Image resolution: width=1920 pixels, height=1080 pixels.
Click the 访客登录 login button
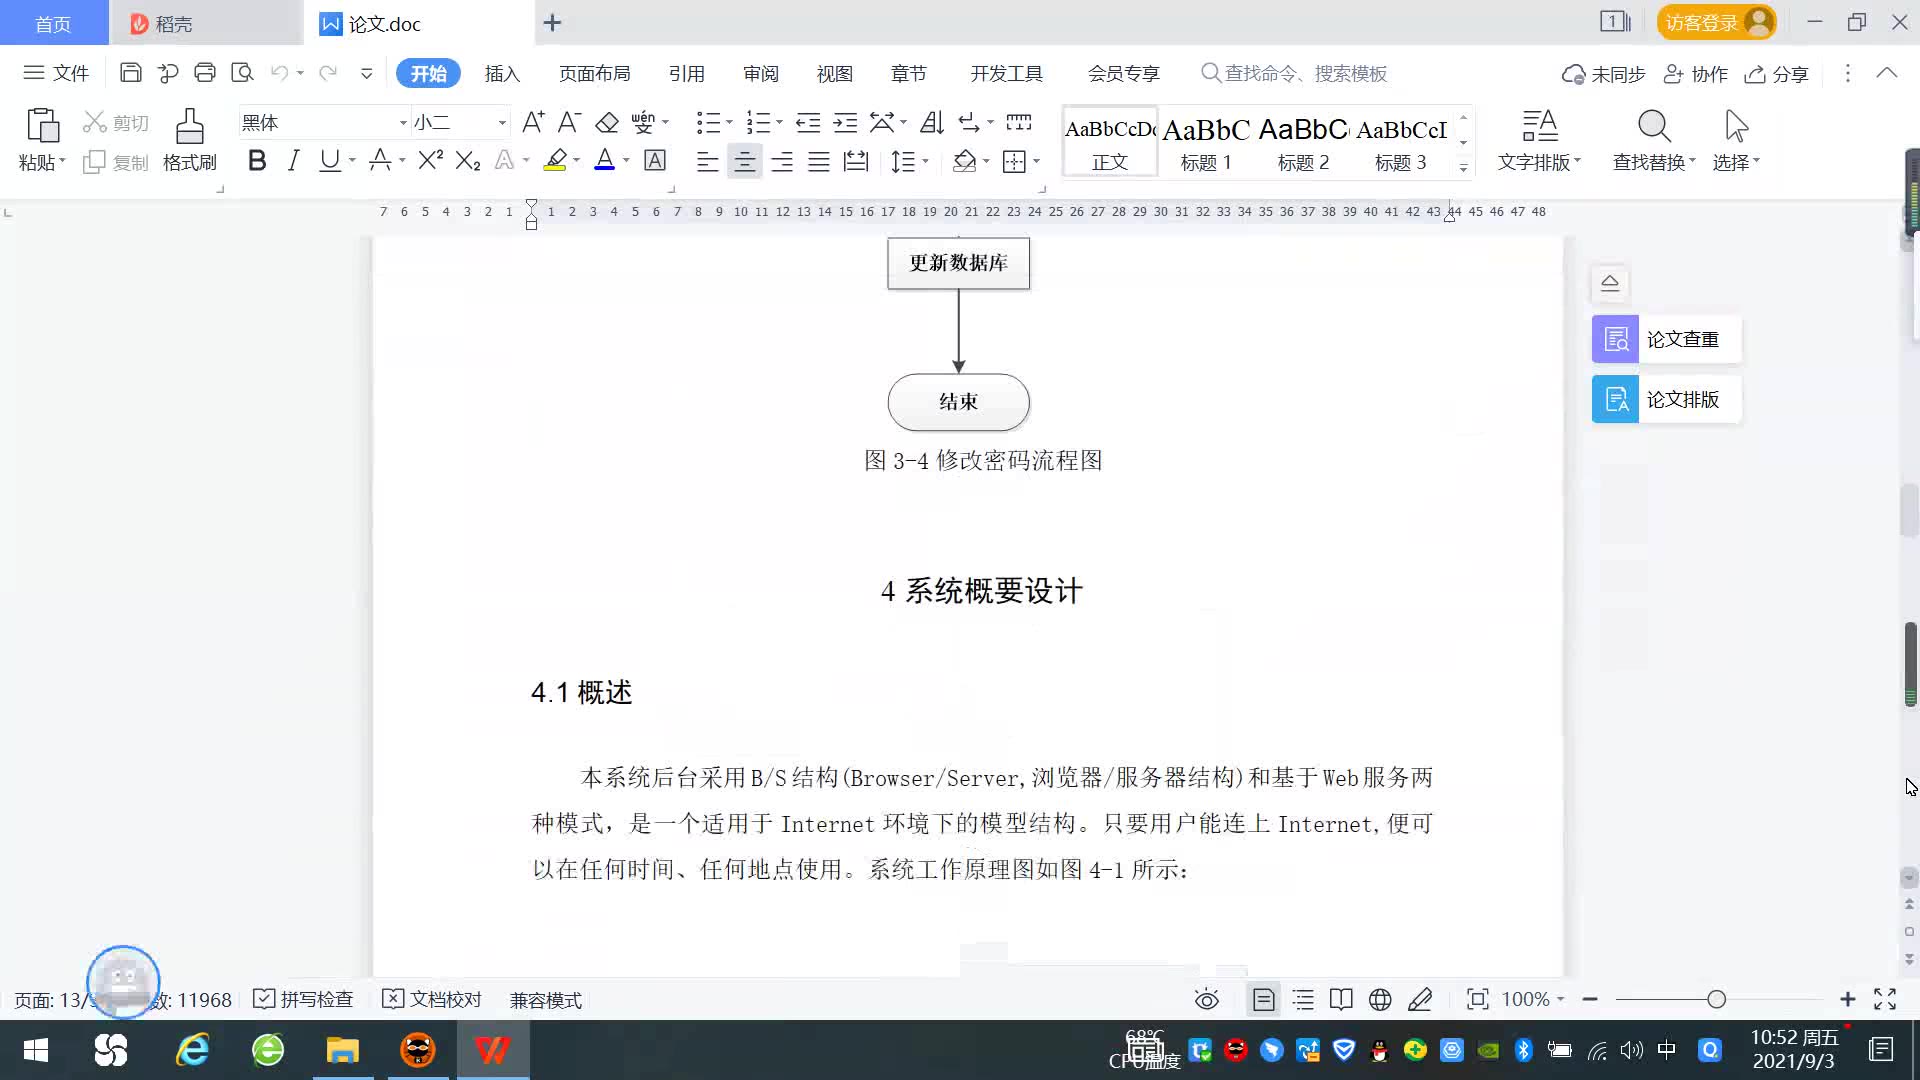pyautogui.click(x=1715, y=23)
